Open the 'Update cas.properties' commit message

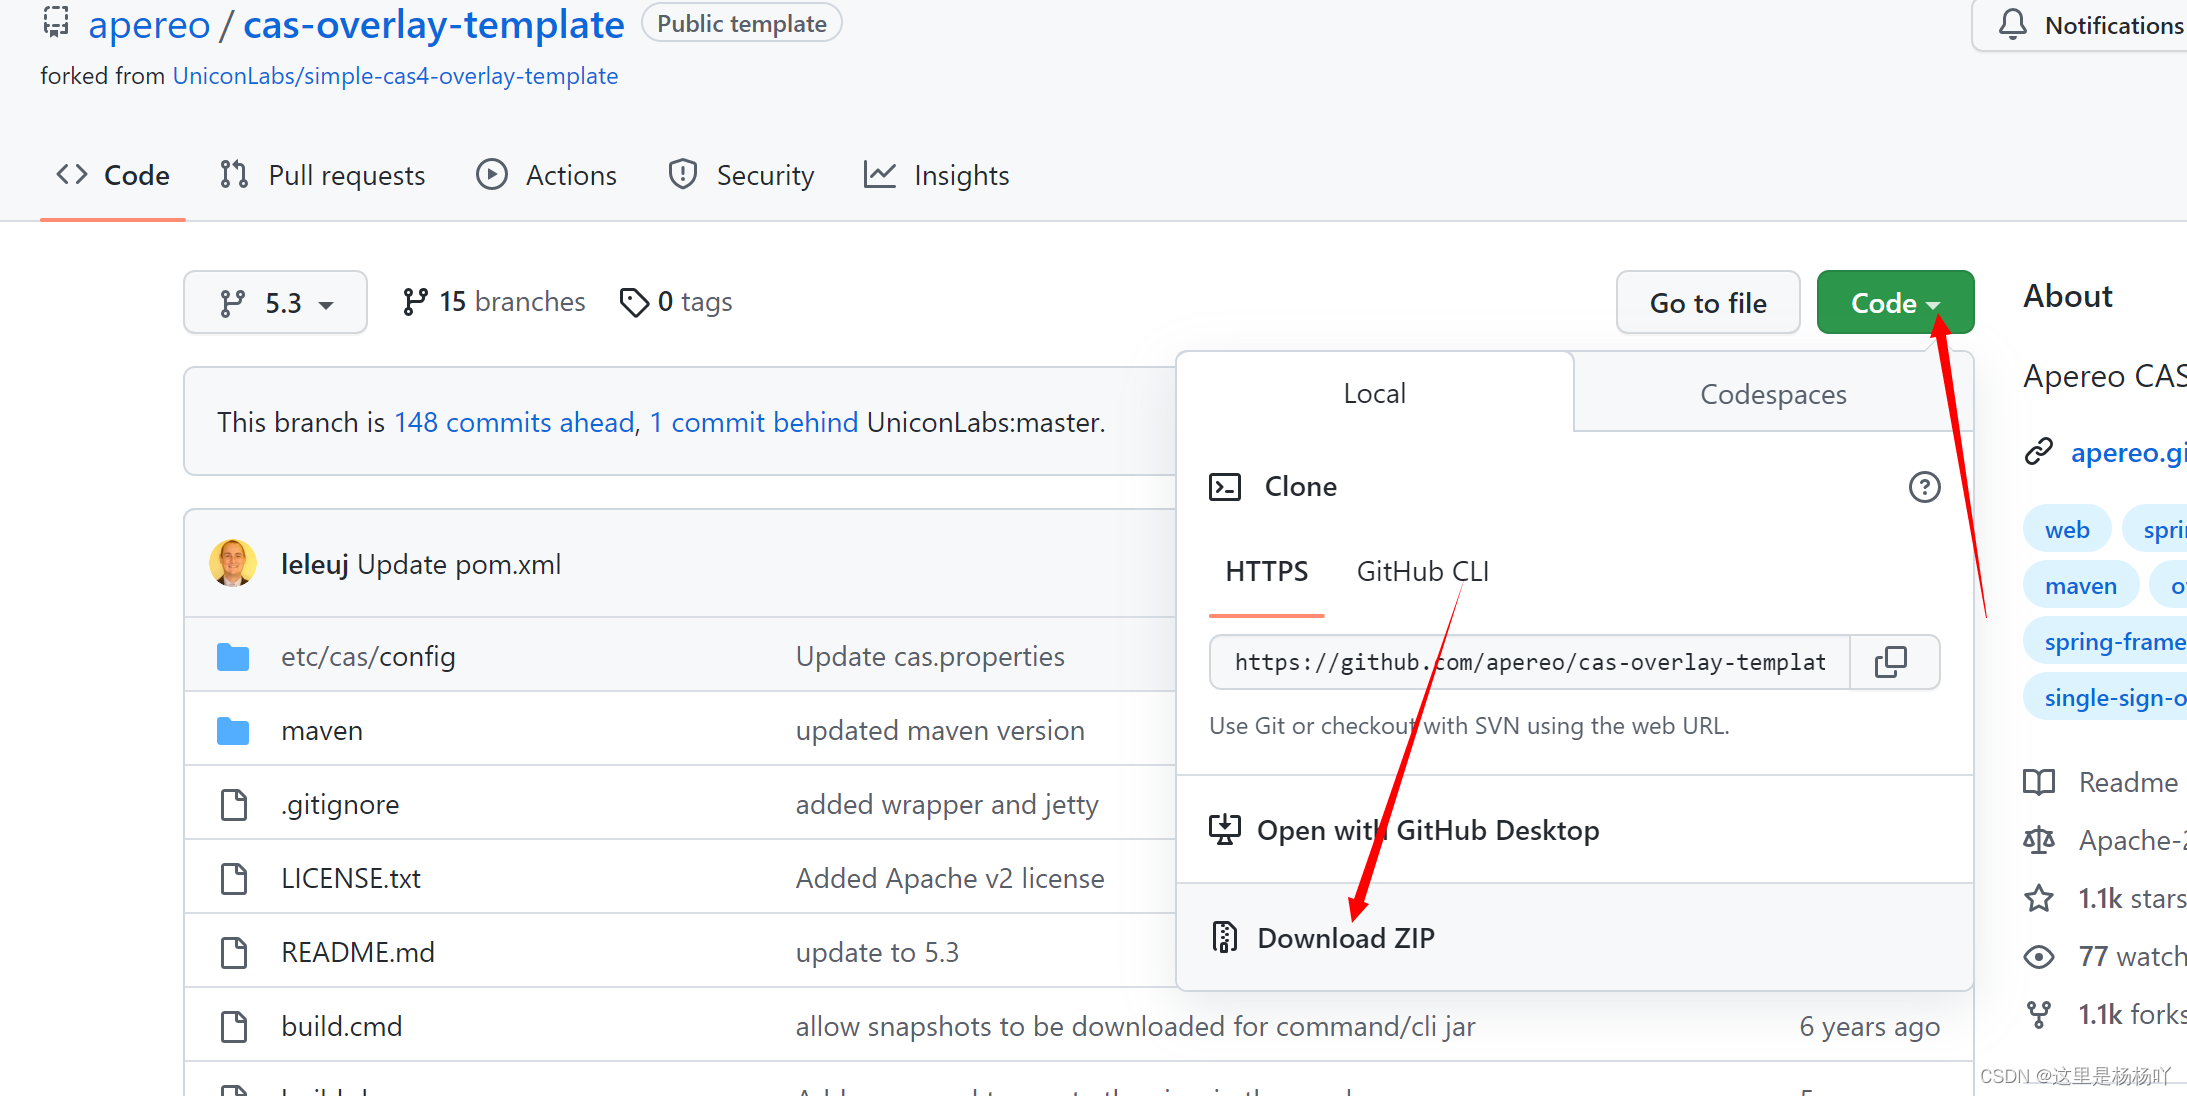coord(930,656)
